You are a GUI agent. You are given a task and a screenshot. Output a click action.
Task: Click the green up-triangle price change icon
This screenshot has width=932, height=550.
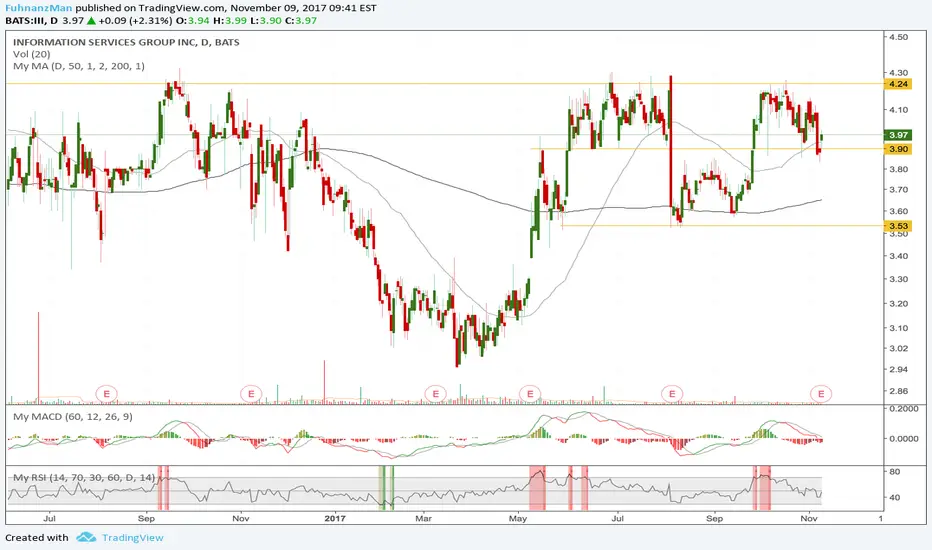tap(91, 21)
